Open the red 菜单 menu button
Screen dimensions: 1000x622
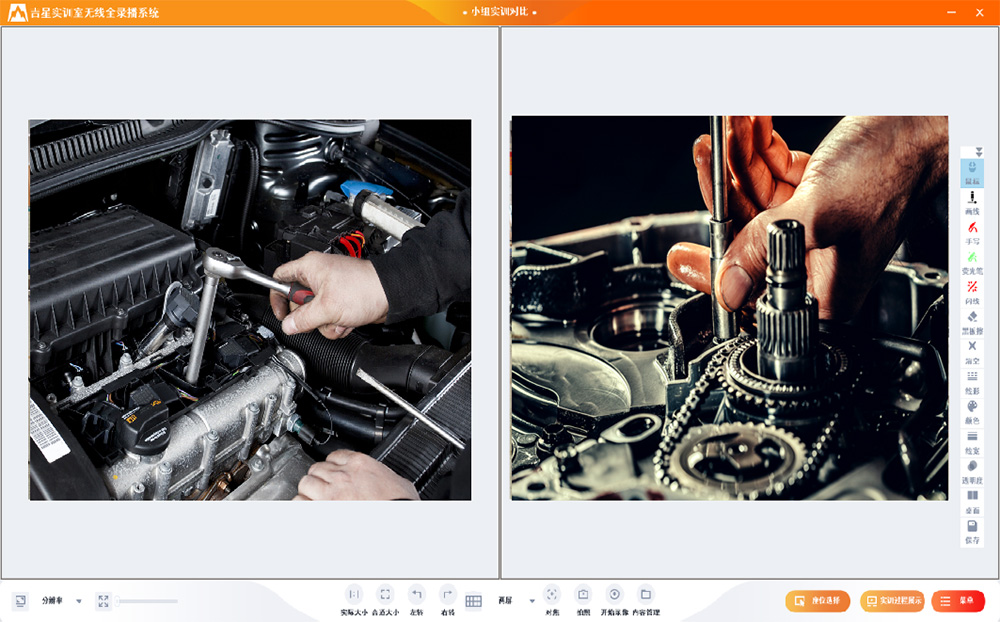point(957,601)
